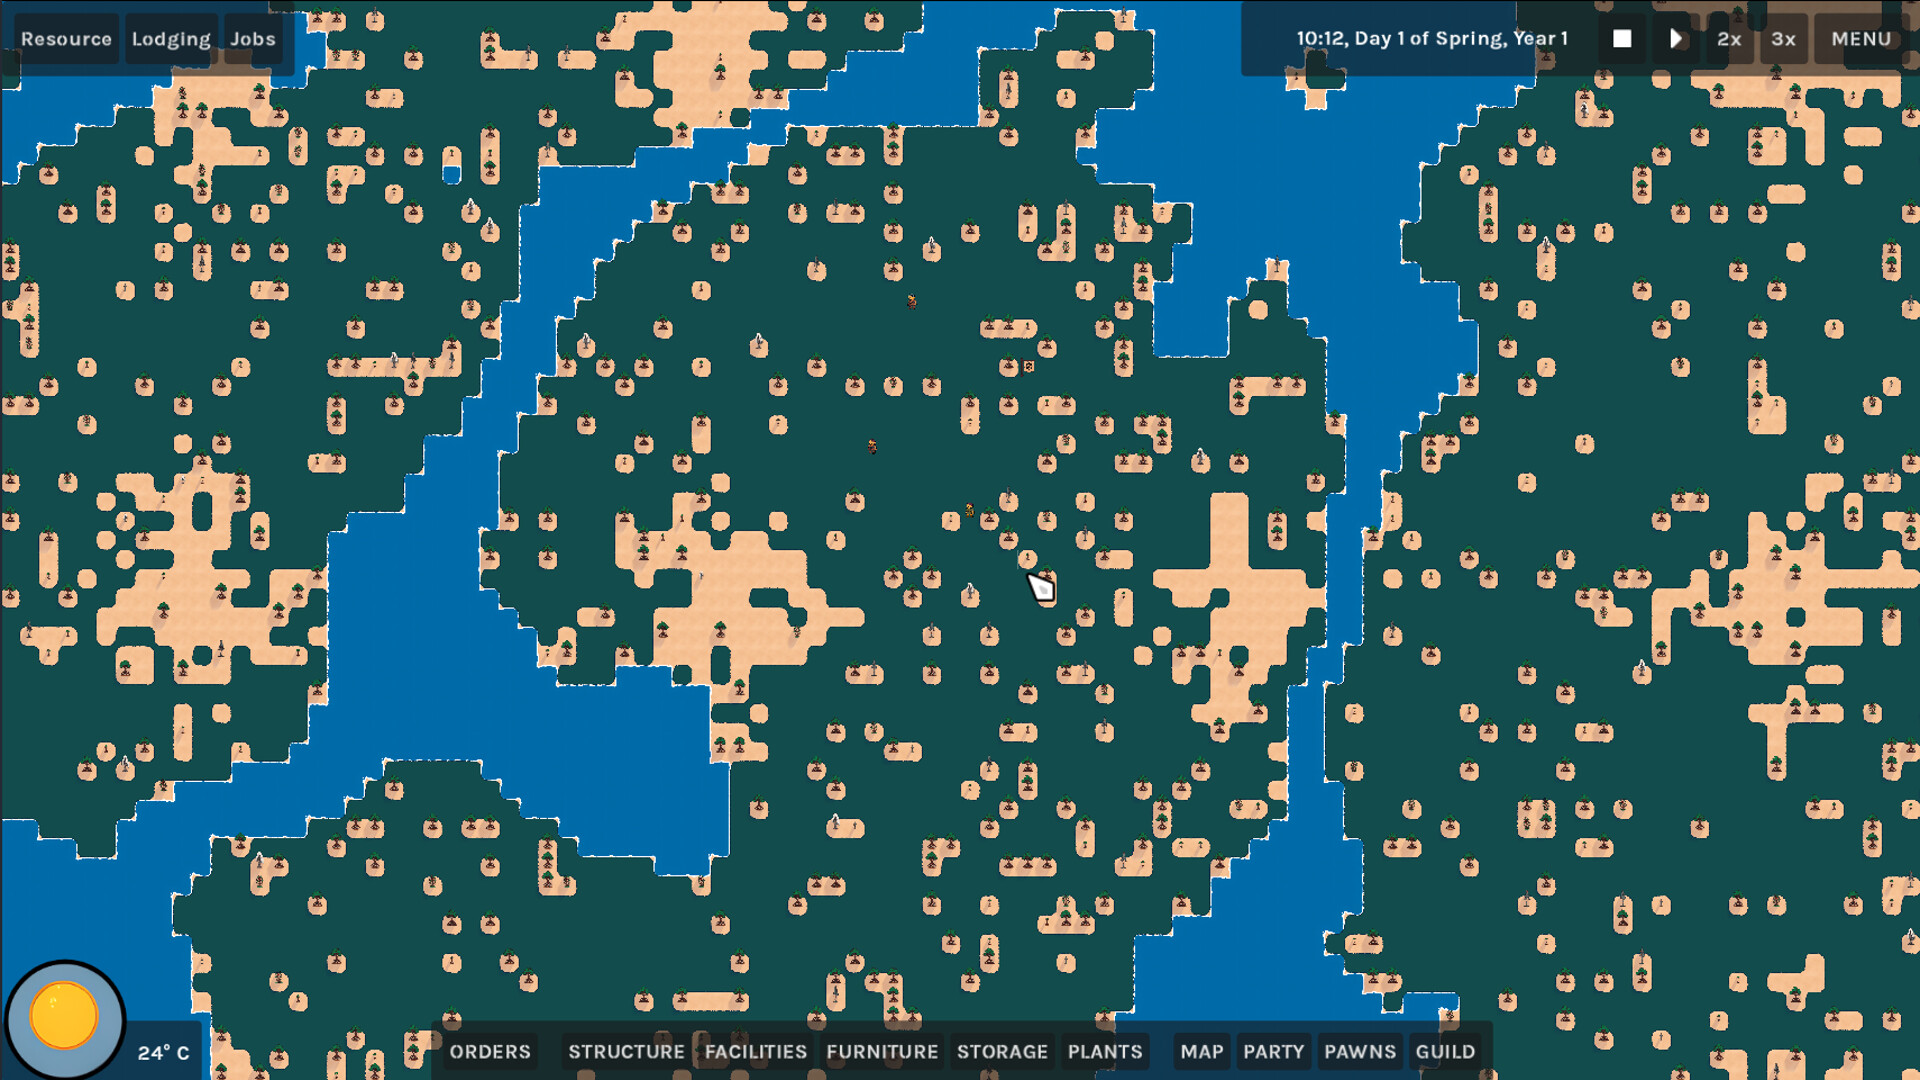Open the STRUCTURE build menu

626,1051
